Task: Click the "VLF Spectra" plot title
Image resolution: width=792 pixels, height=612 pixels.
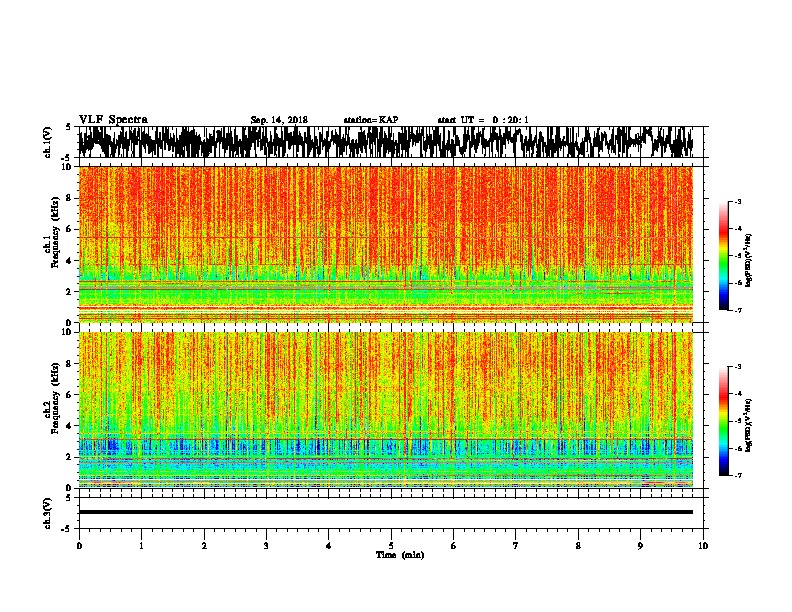Action: pos(113,120)
